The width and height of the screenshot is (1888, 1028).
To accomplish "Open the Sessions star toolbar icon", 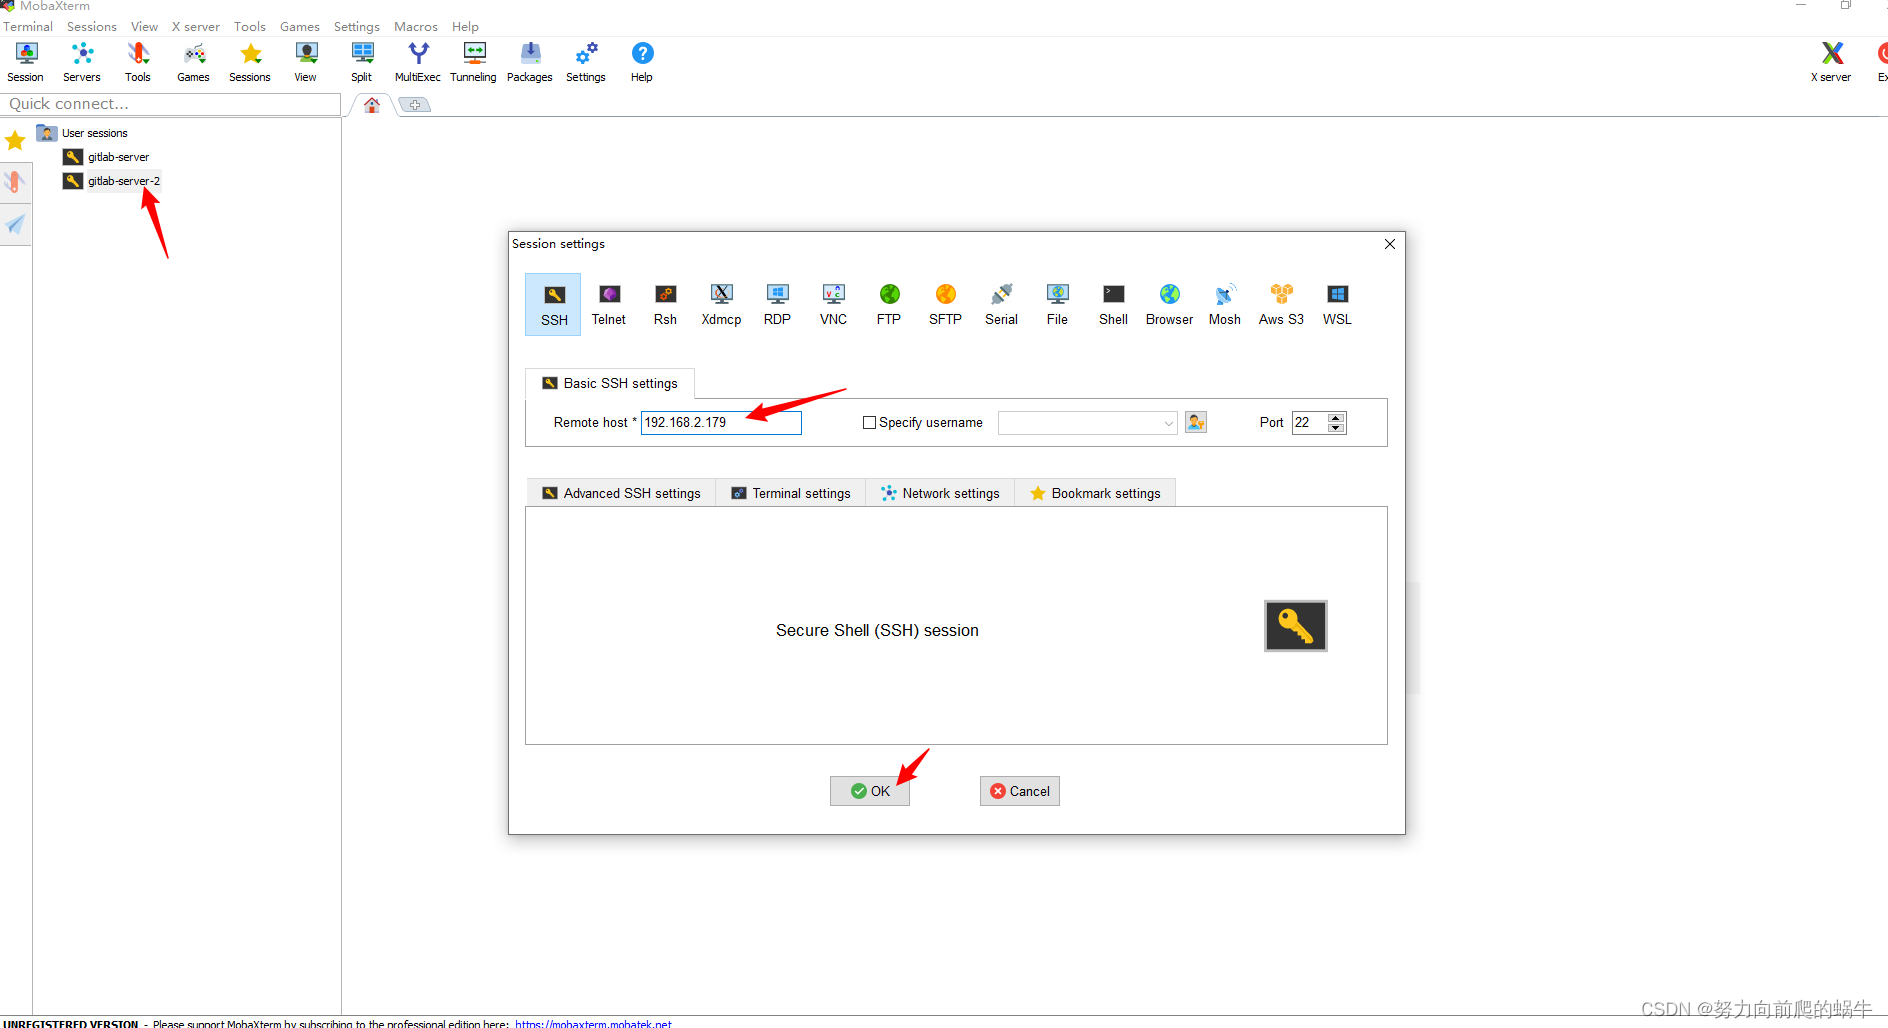I will coord(250,62).
